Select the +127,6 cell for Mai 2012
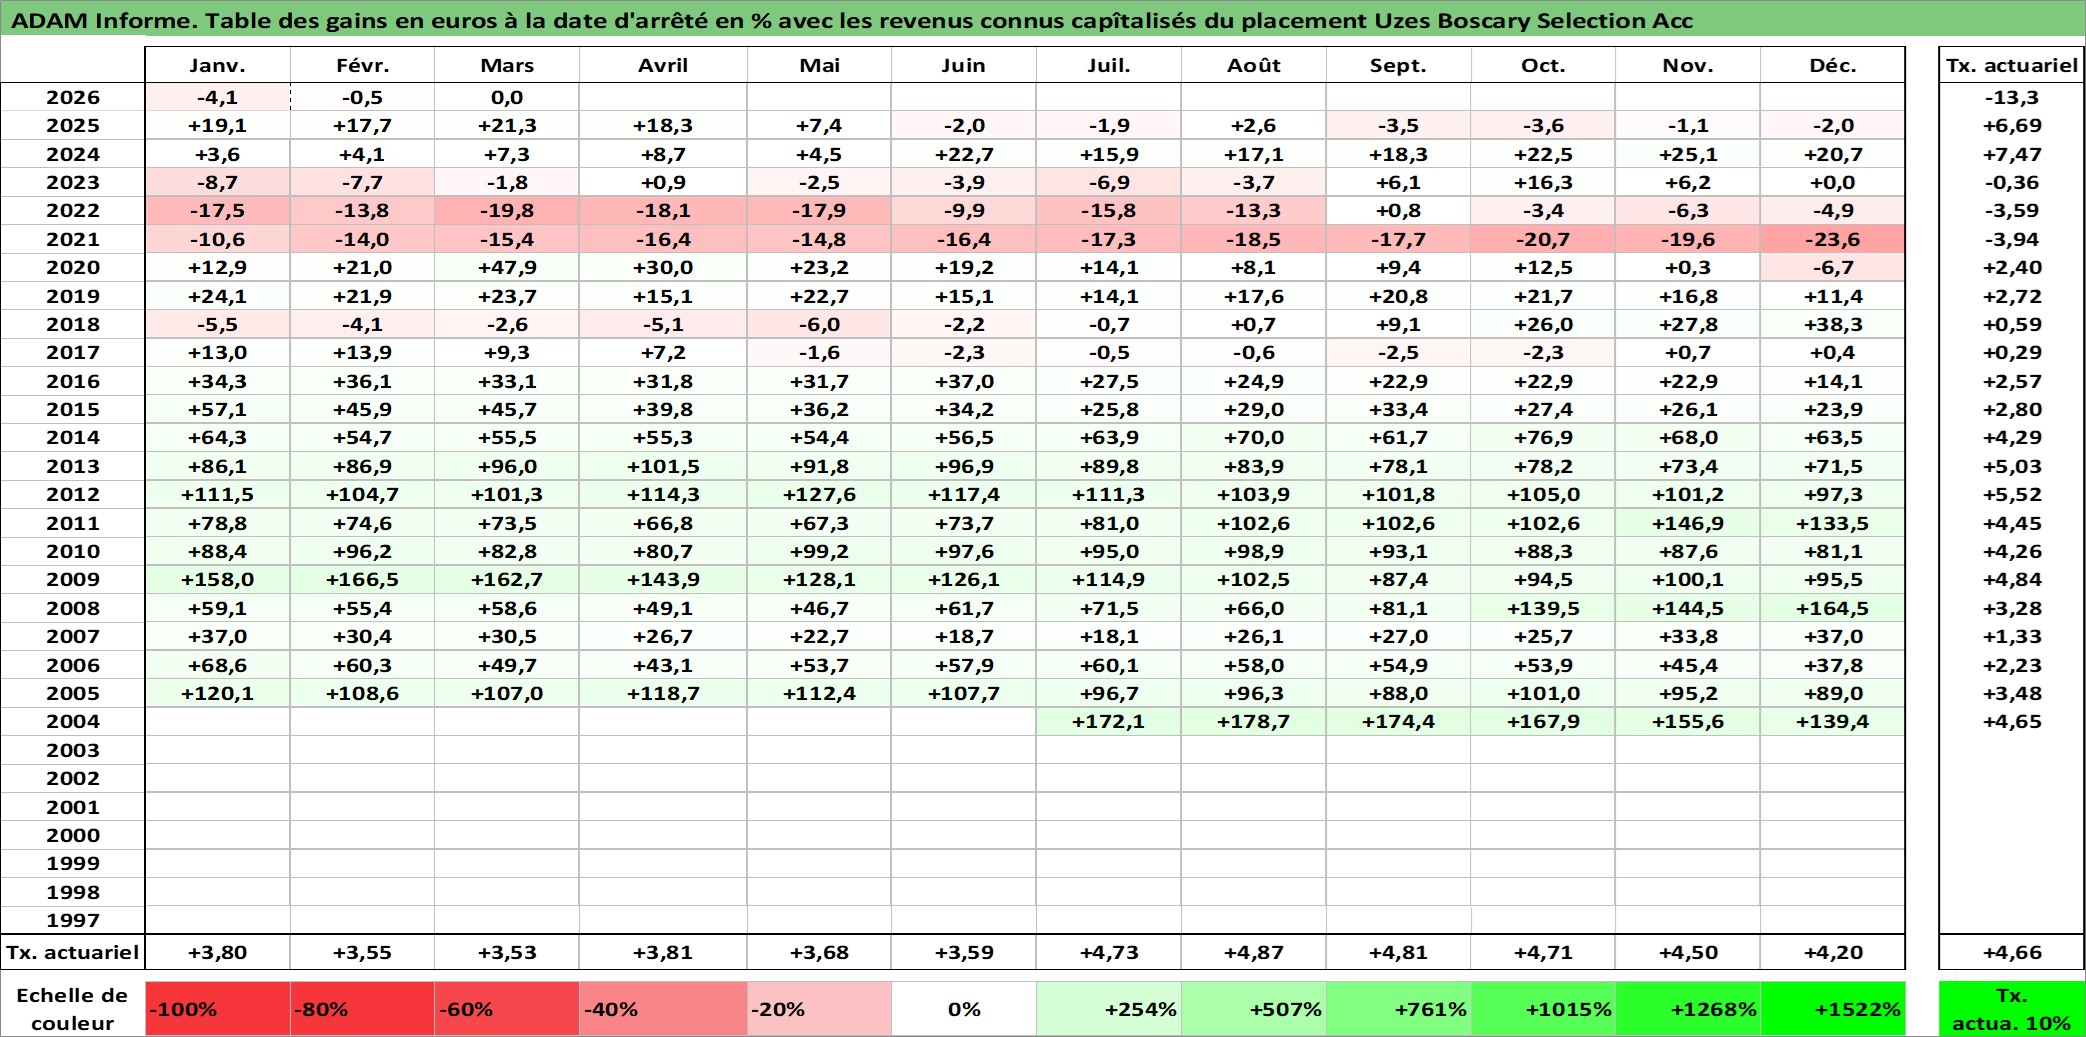Screen dimensions: 2086x1037 click(x=819, y=494)
